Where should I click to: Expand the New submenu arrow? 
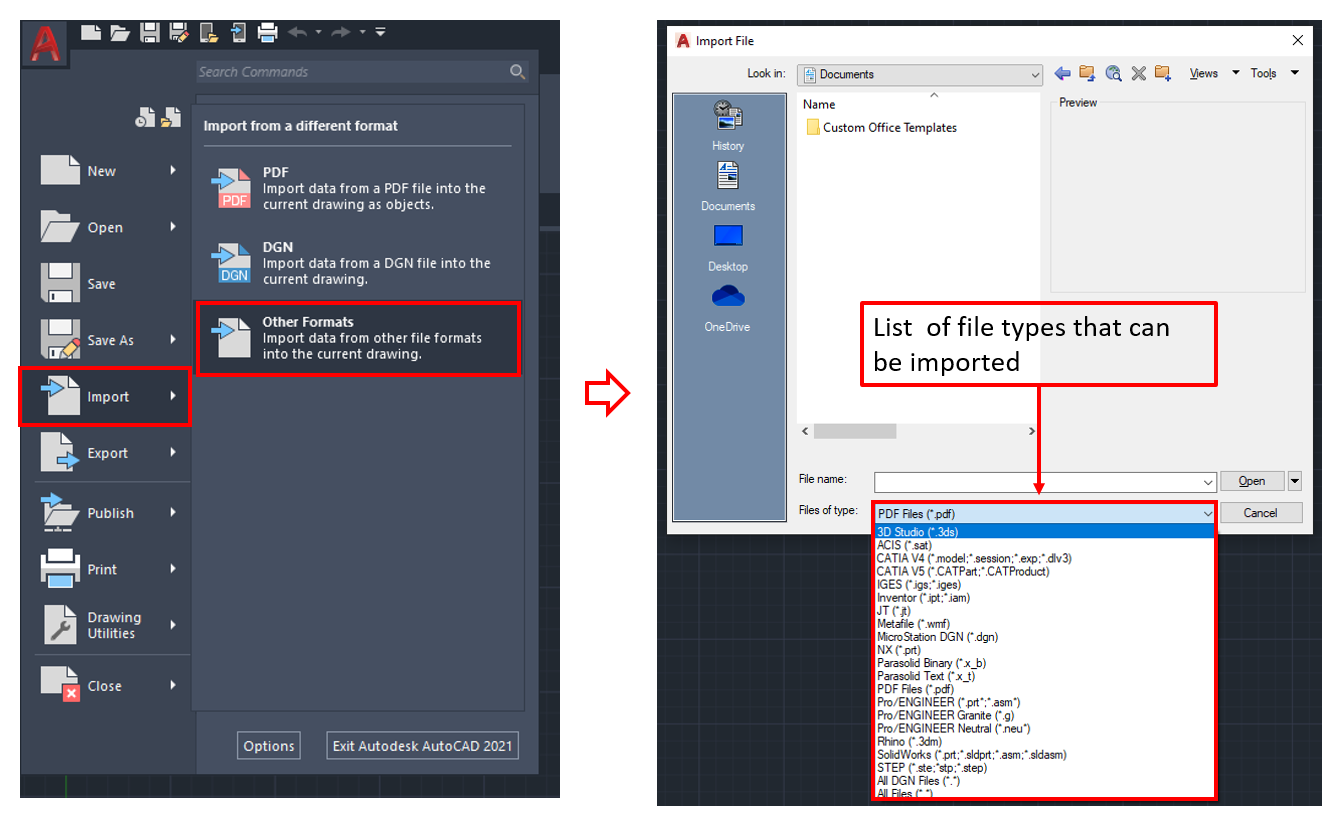coord(173,171)
